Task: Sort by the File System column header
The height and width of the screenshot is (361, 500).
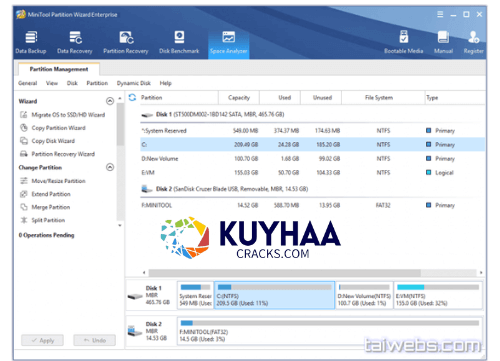Action: [x=383, y=97]
